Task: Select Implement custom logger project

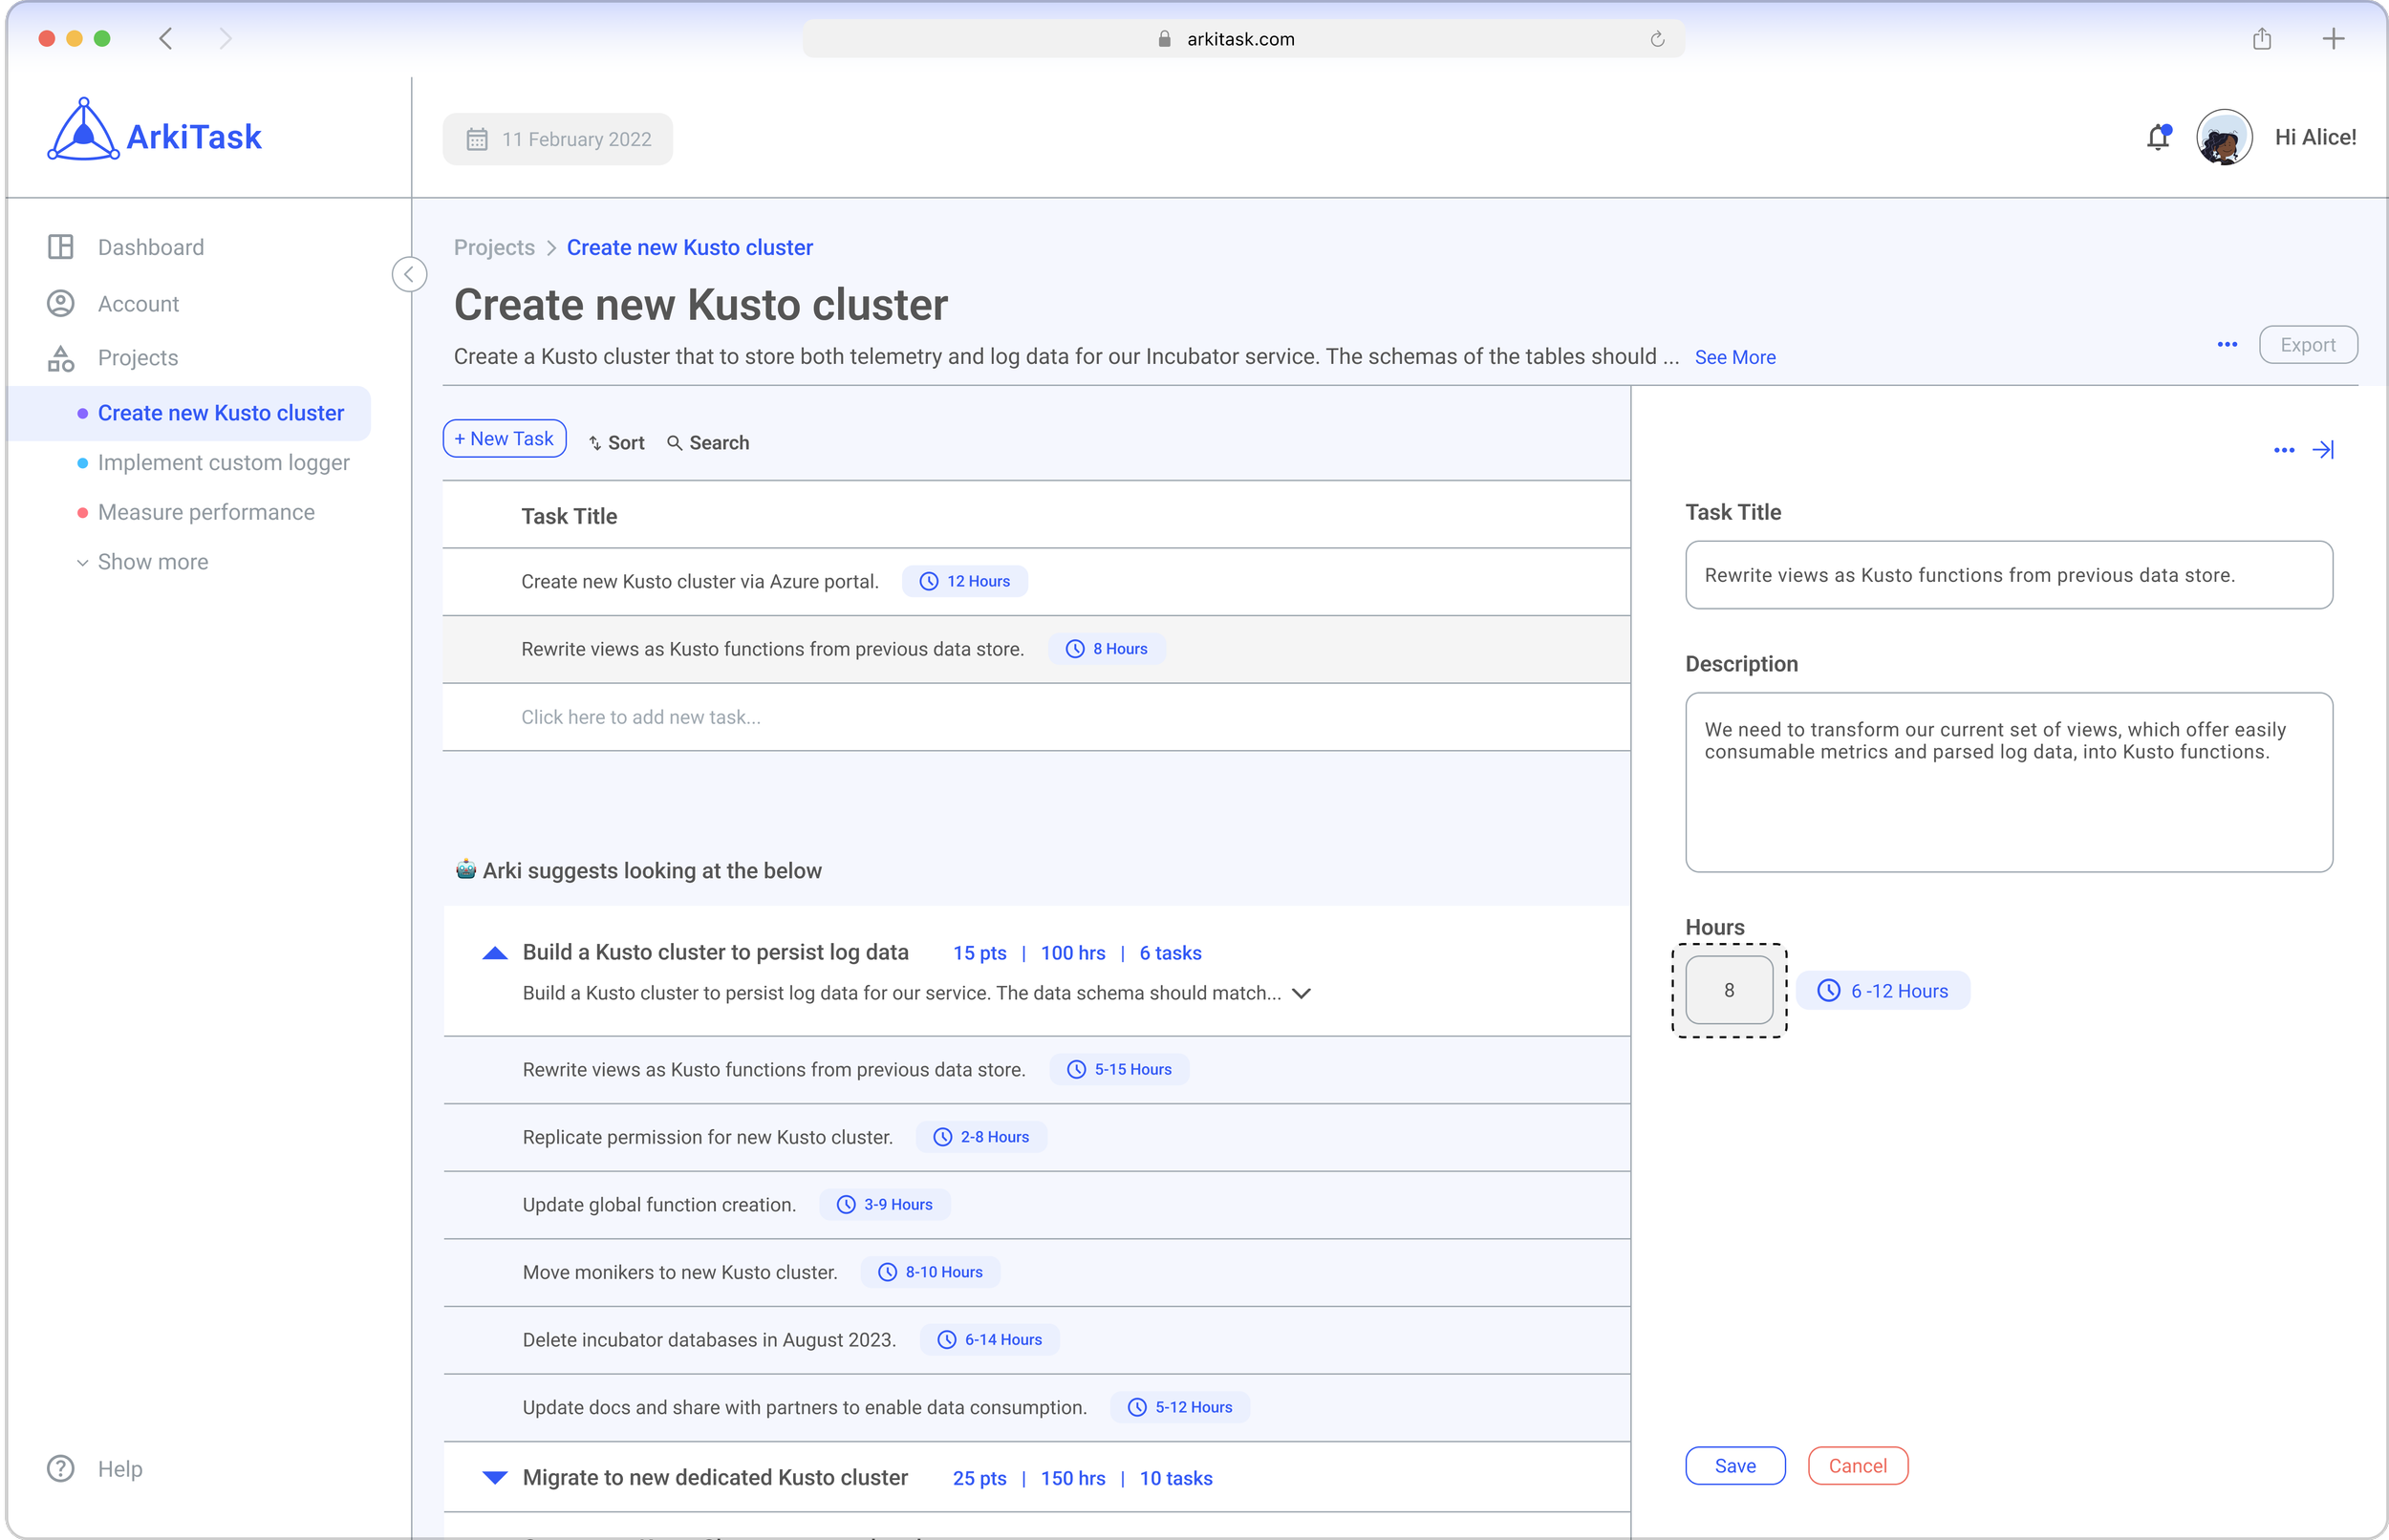Action: click(x=223, y=462)
